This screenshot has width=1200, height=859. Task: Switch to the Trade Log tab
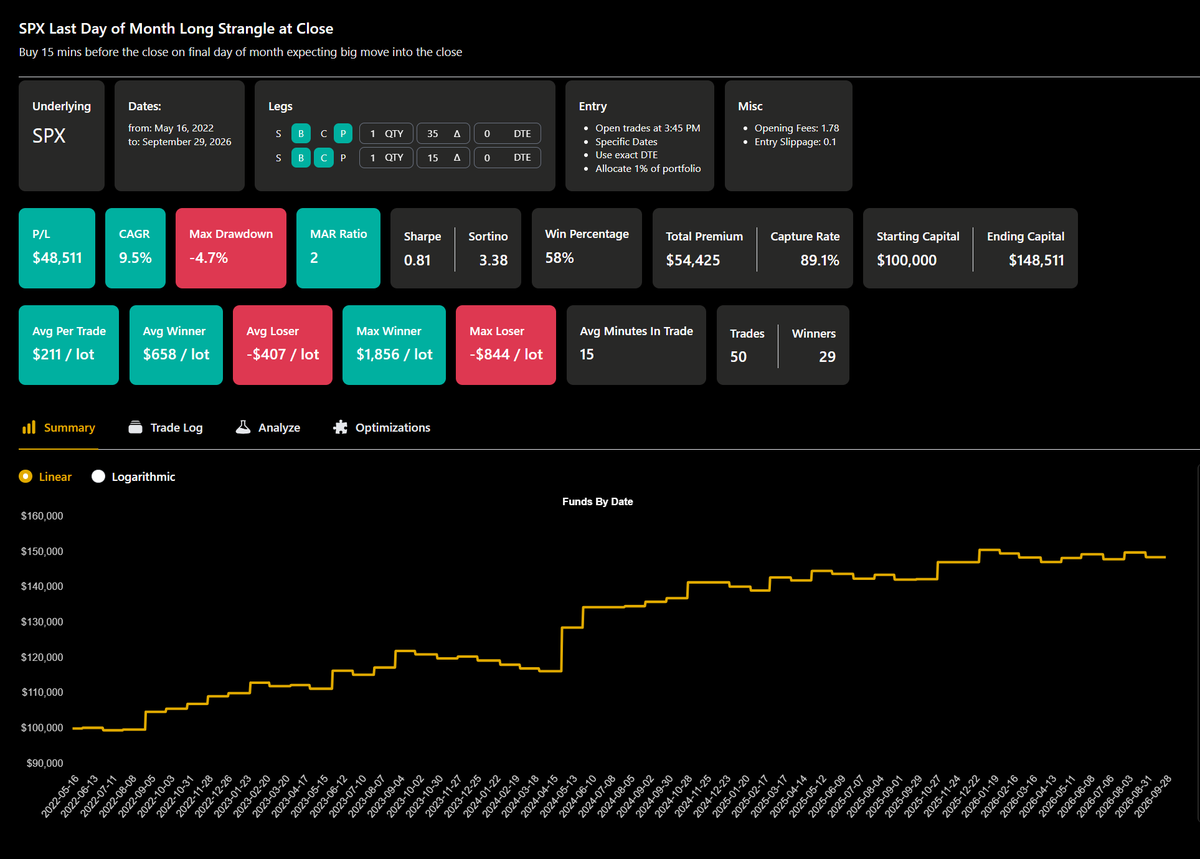pos(166,427)
